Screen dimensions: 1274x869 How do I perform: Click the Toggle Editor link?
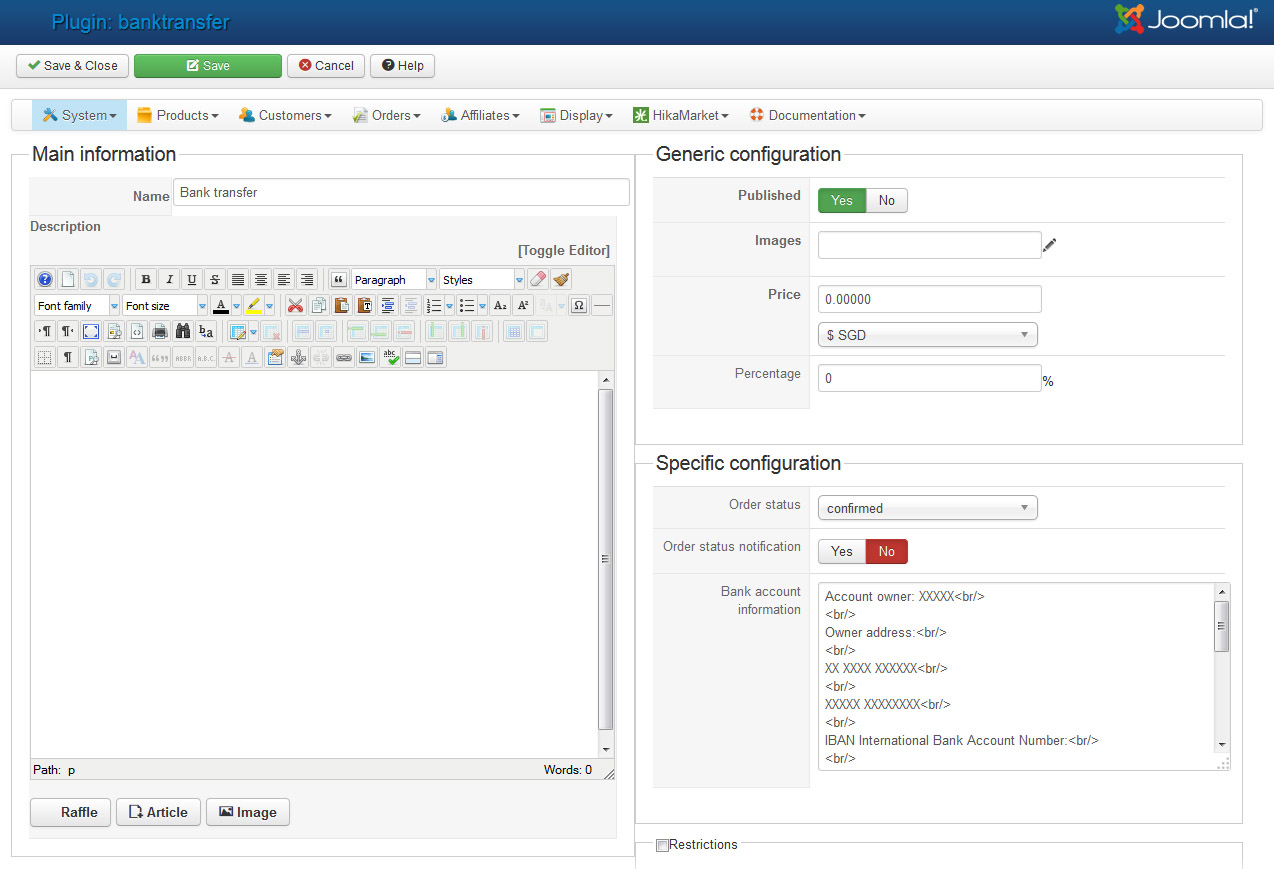(563, 251)
